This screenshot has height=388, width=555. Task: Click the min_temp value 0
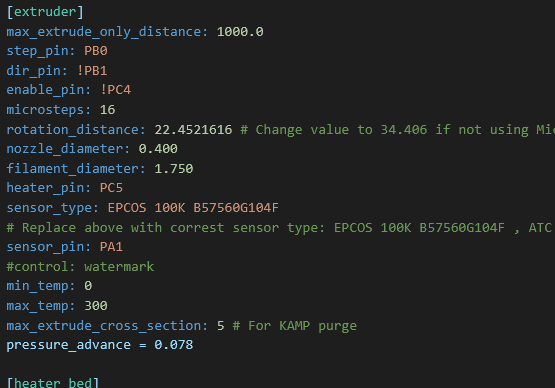pyautogui.click(x=88, y=286)
